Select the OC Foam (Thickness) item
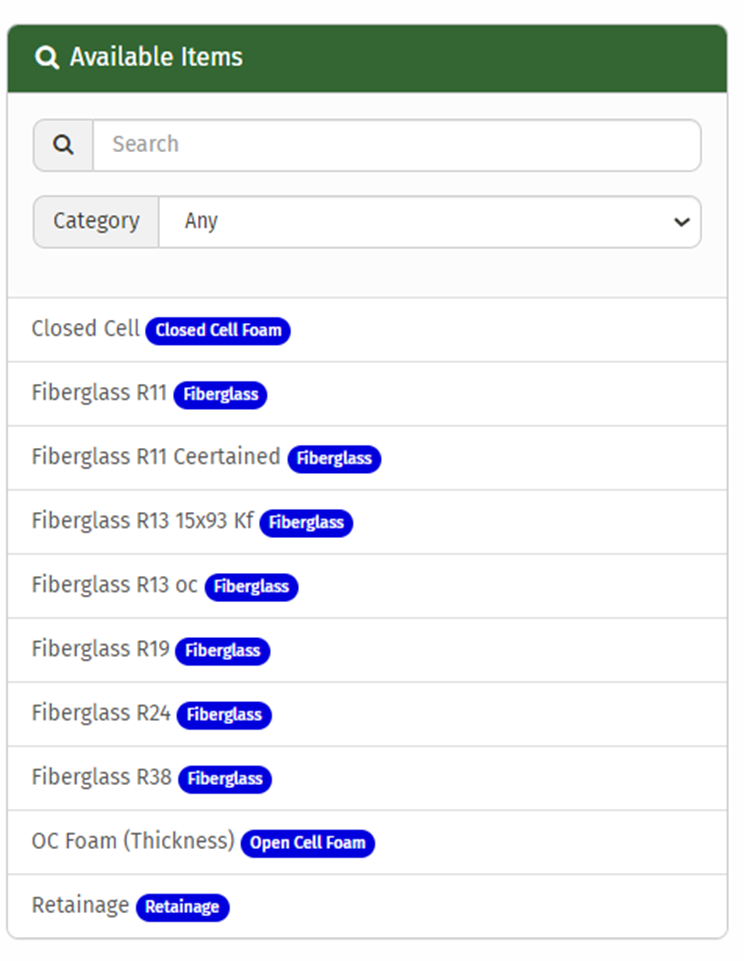 pos(132,841)
